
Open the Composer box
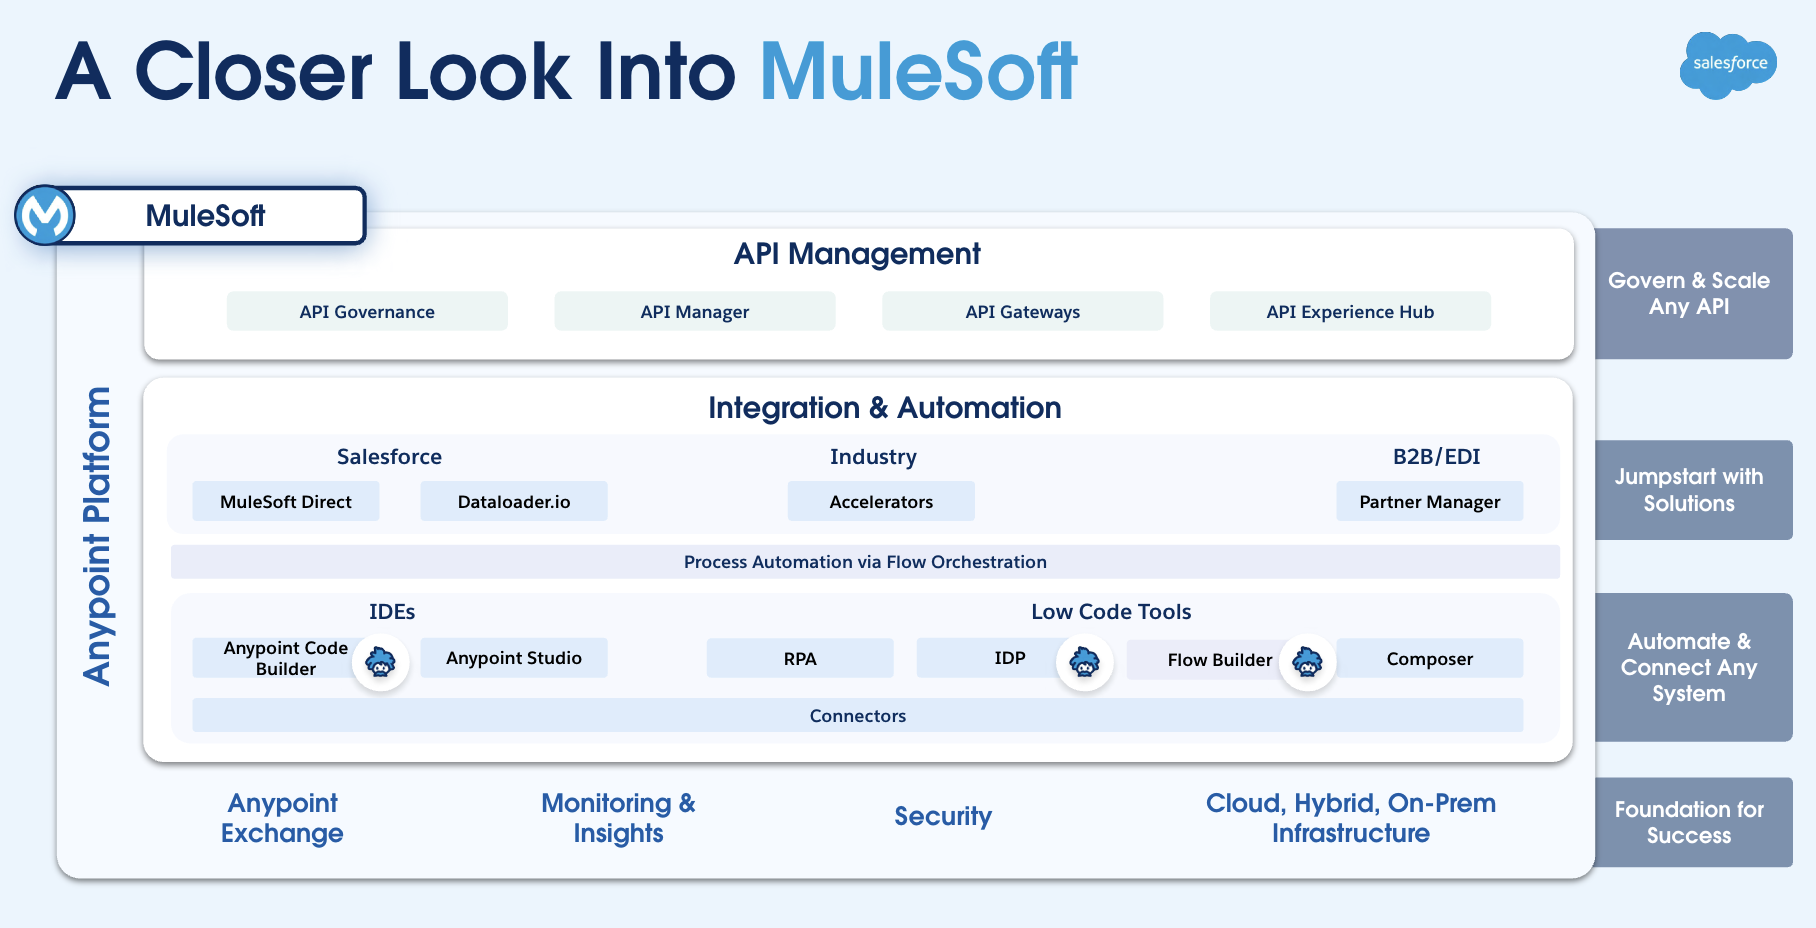click(x=1430, y=658)
